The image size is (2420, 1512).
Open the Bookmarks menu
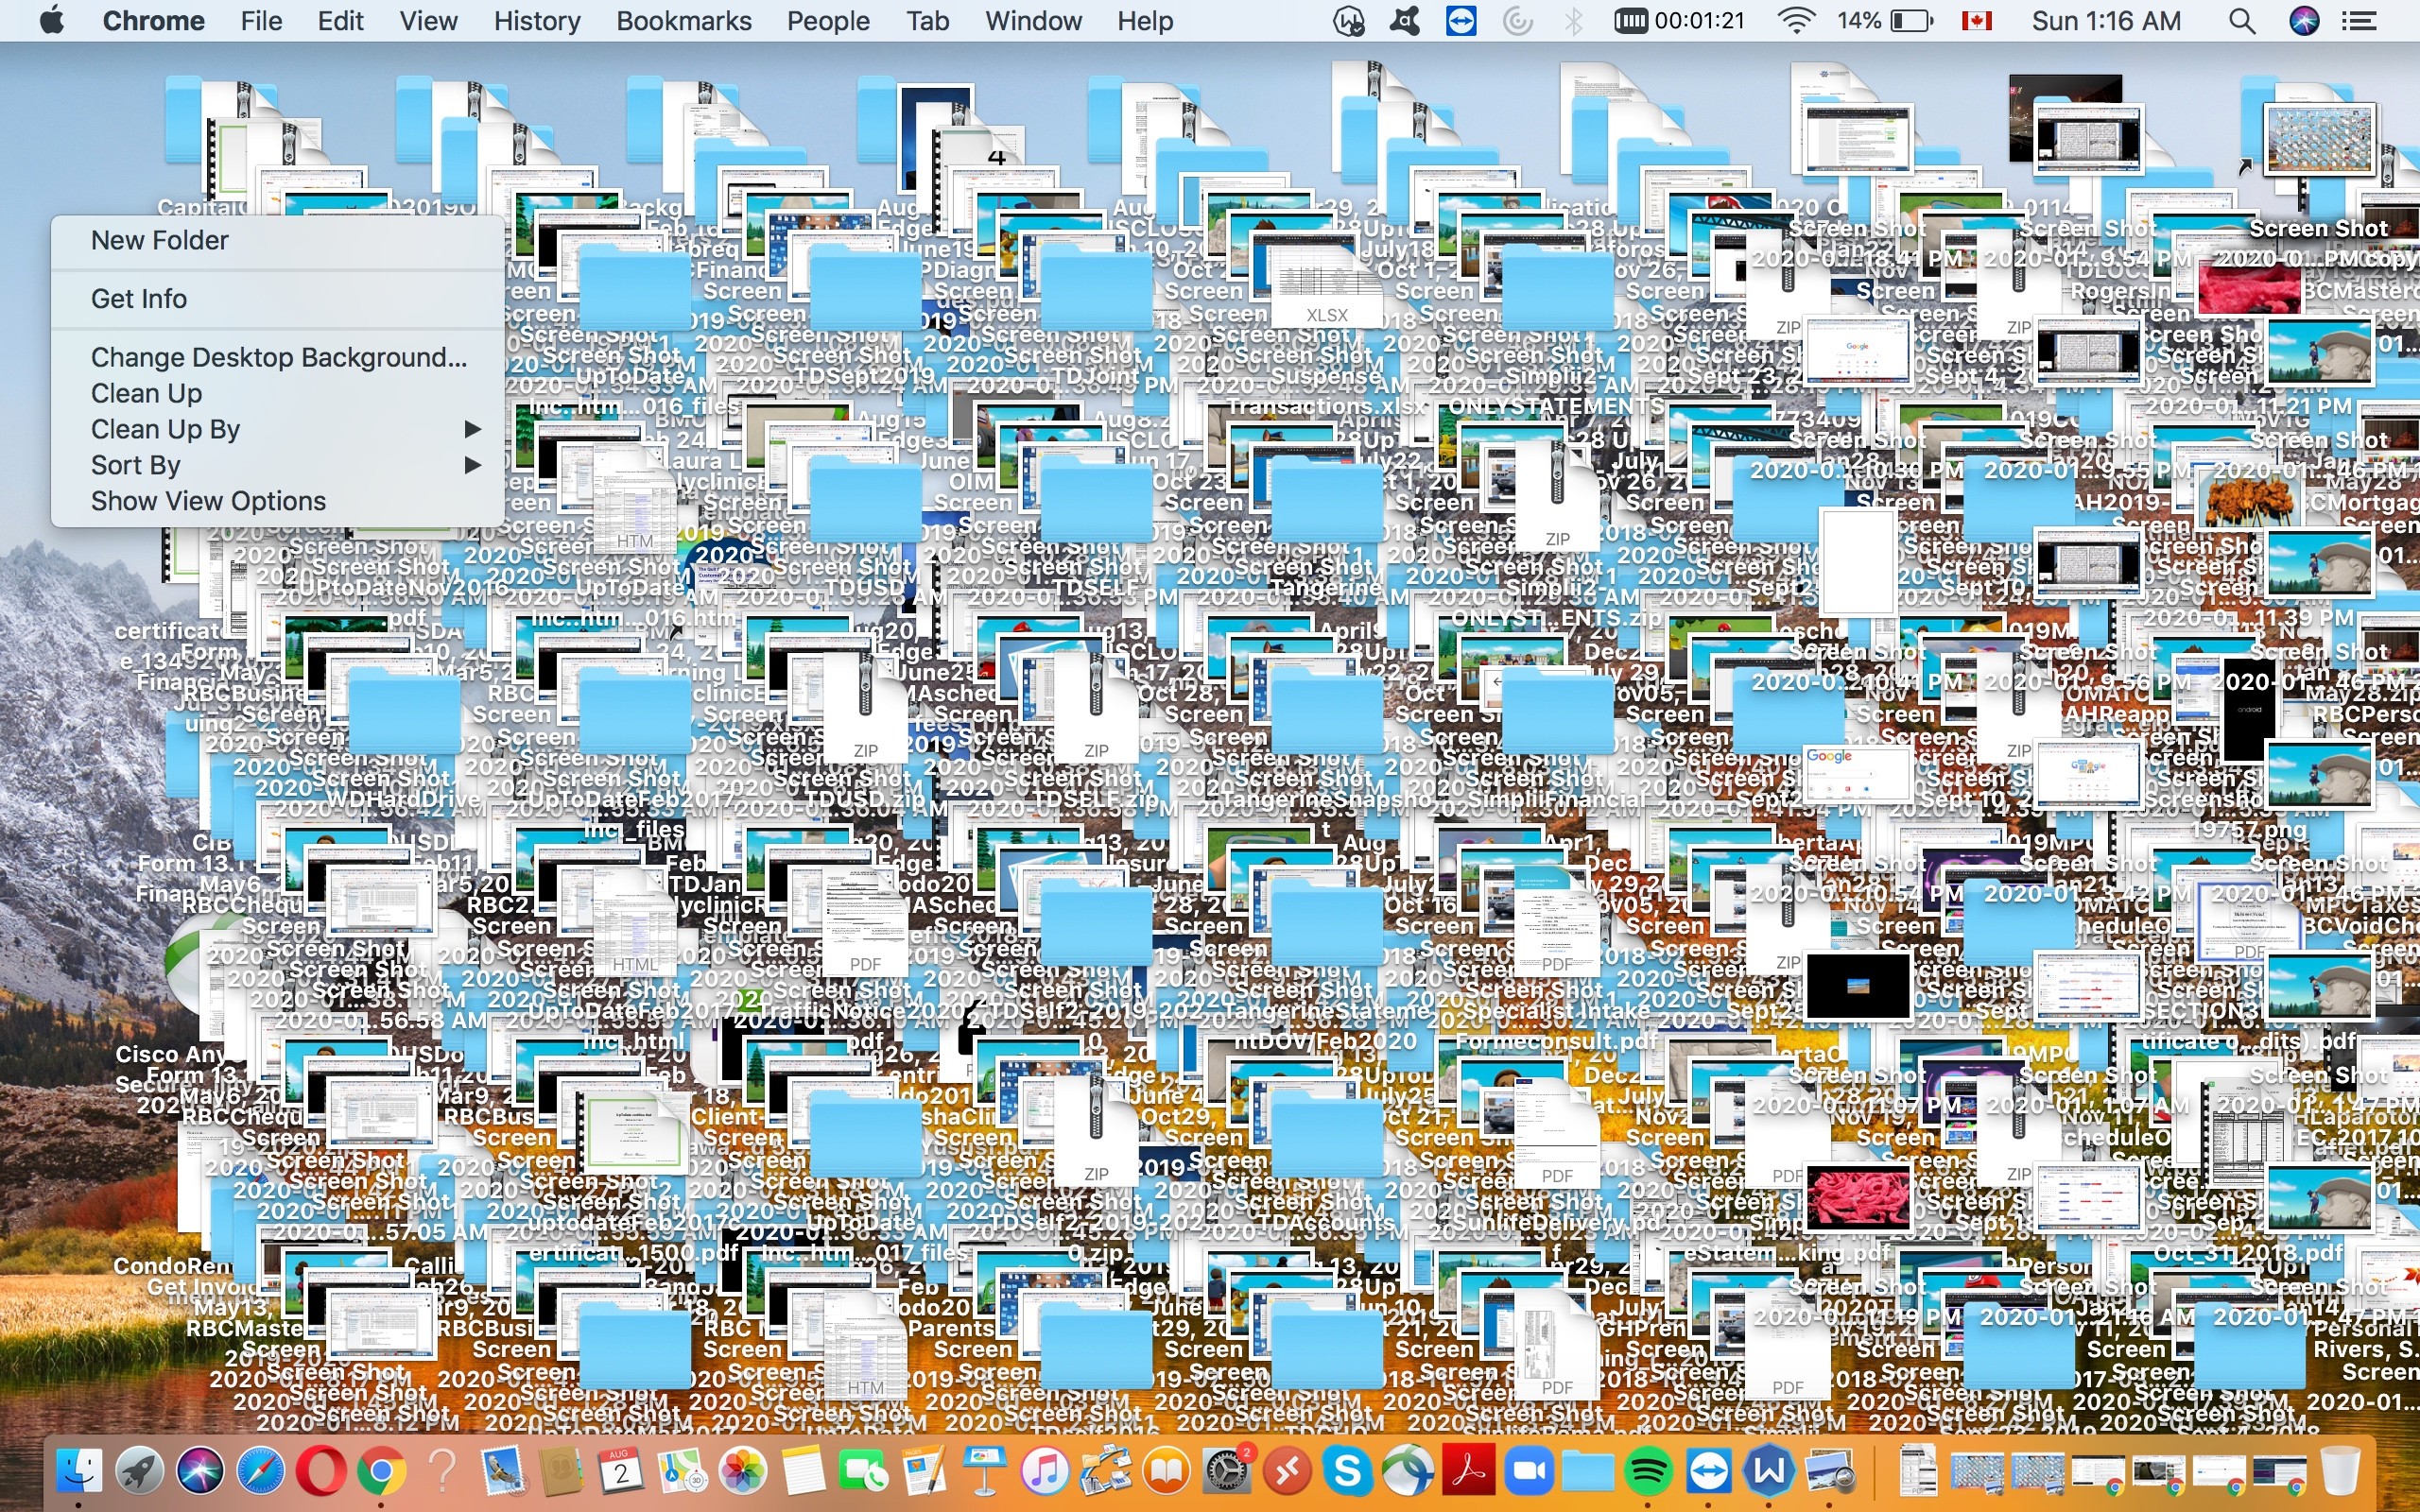[683, 21]
